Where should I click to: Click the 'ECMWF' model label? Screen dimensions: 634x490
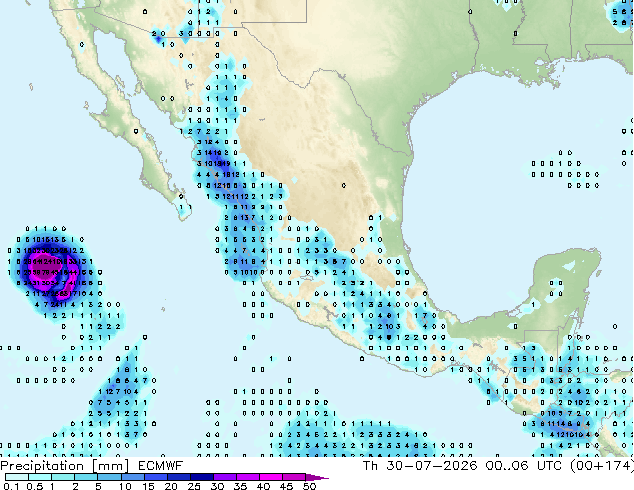161,466
